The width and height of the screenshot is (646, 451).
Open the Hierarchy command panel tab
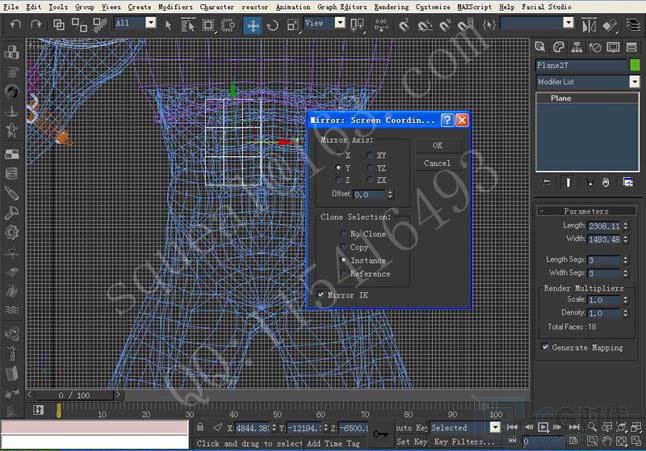[x=576, y=47]
